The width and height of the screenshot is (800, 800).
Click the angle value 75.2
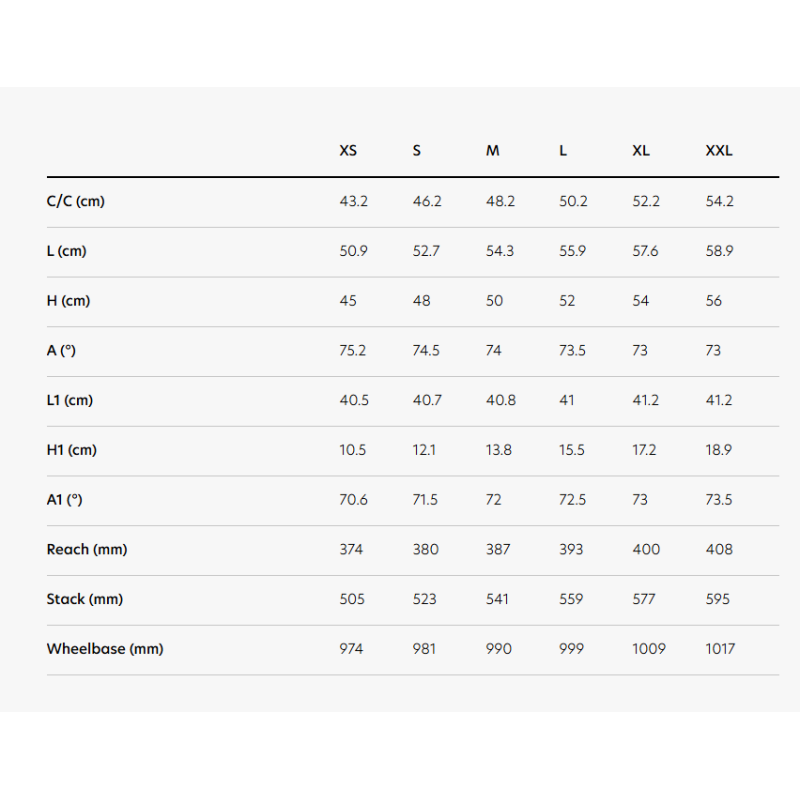click(353, 351)
